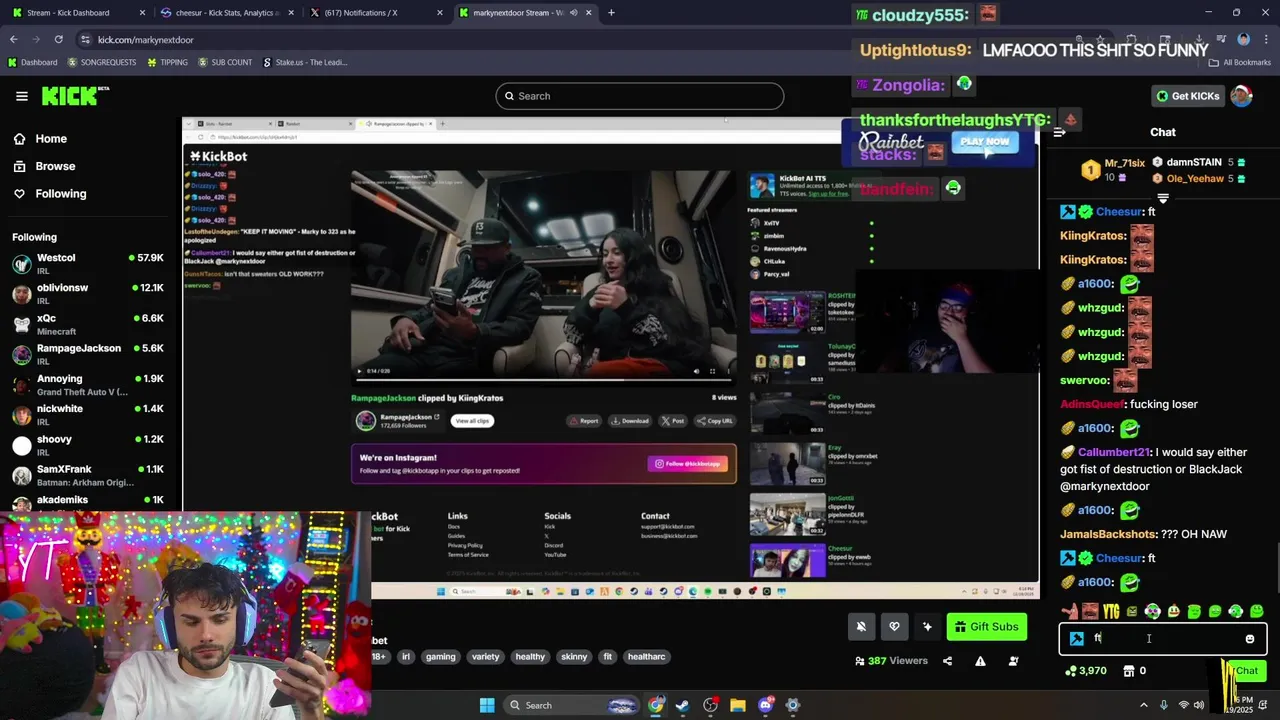
Task: Open the Westcol channel
Action: pos(88,264)
